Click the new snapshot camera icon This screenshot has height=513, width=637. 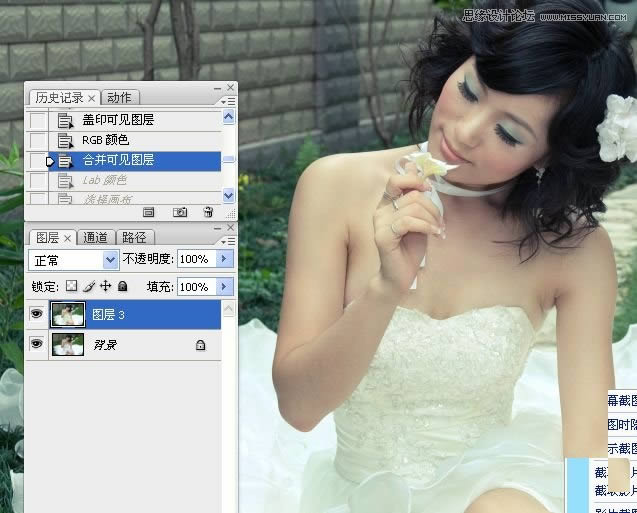point(180,212)
